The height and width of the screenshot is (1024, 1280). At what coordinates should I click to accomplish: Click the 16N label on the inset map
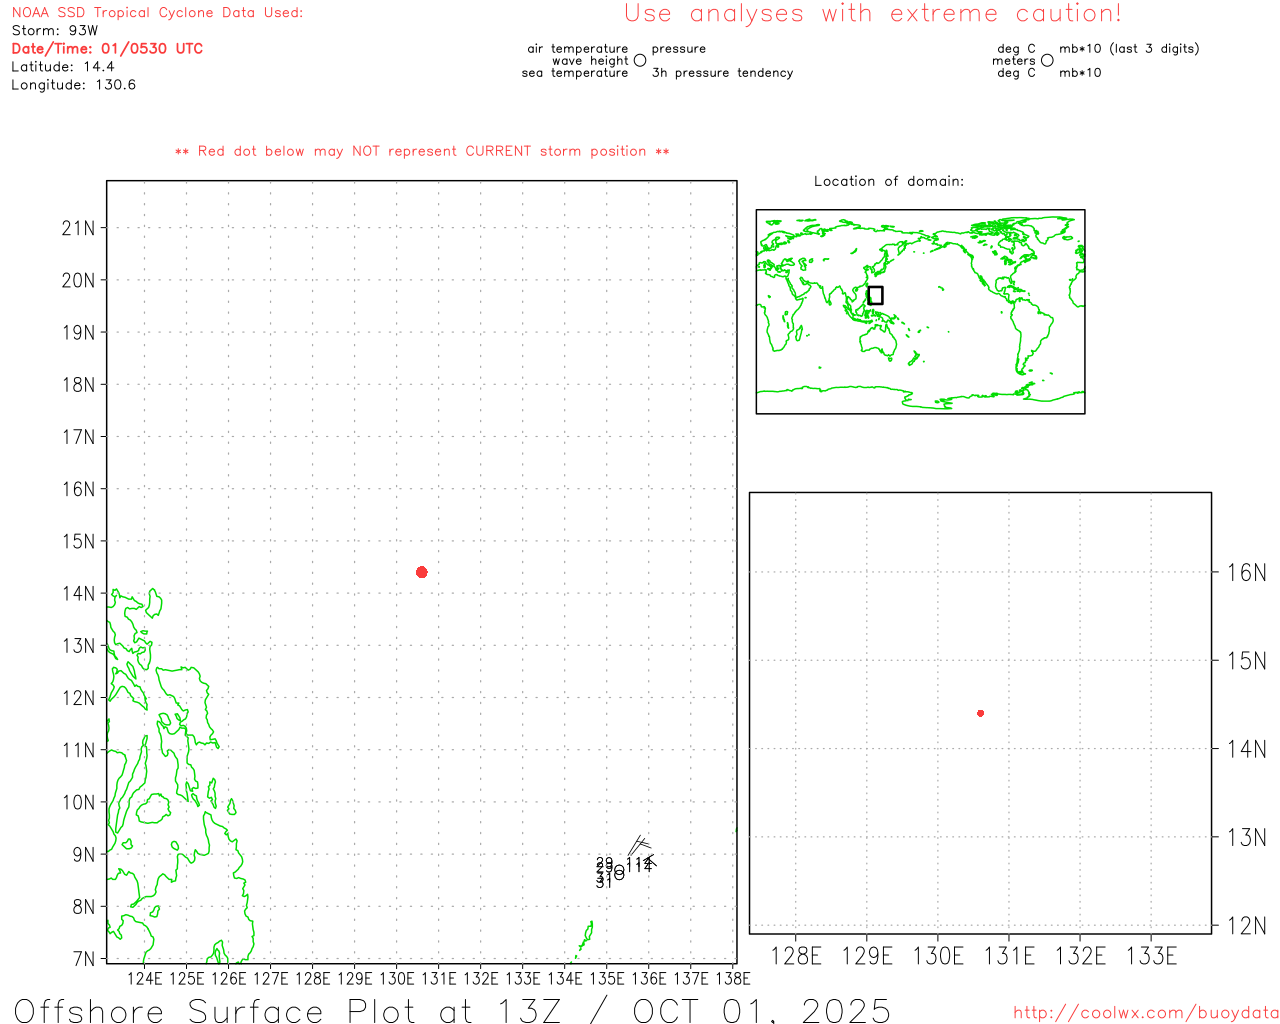click(1246, 573)
